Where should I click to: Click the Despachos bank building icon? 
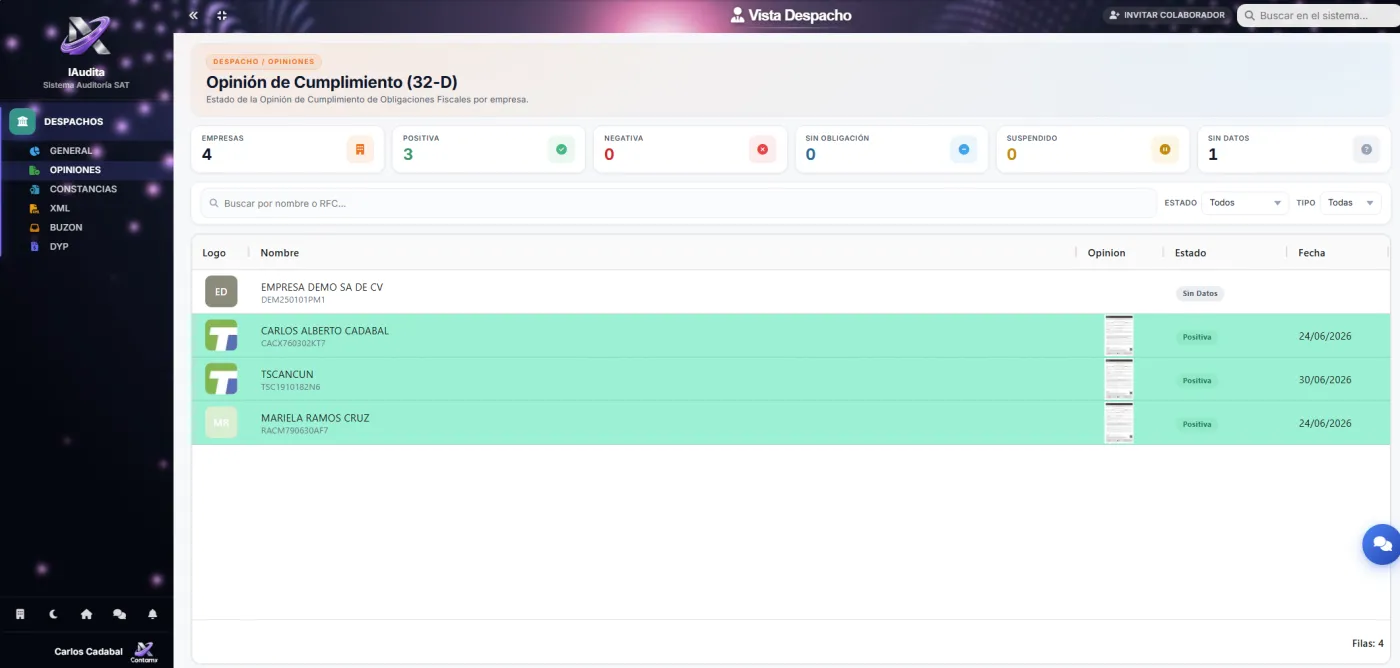pos(22,121)
